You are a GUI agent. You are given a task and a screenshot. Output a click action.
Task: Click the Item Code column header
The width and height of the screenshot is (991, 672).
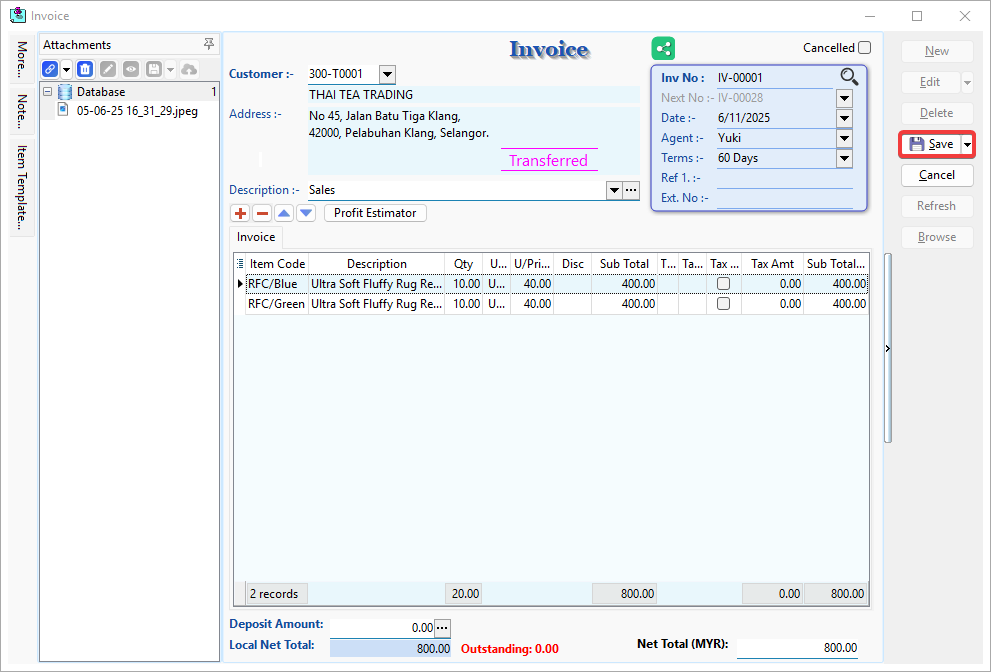click(277, 264)
